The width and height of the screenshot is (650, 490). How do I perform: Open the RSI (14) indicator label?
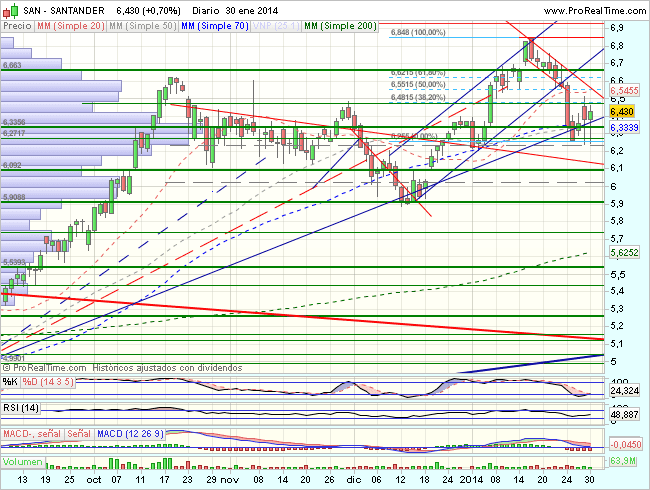pos(21,408)
